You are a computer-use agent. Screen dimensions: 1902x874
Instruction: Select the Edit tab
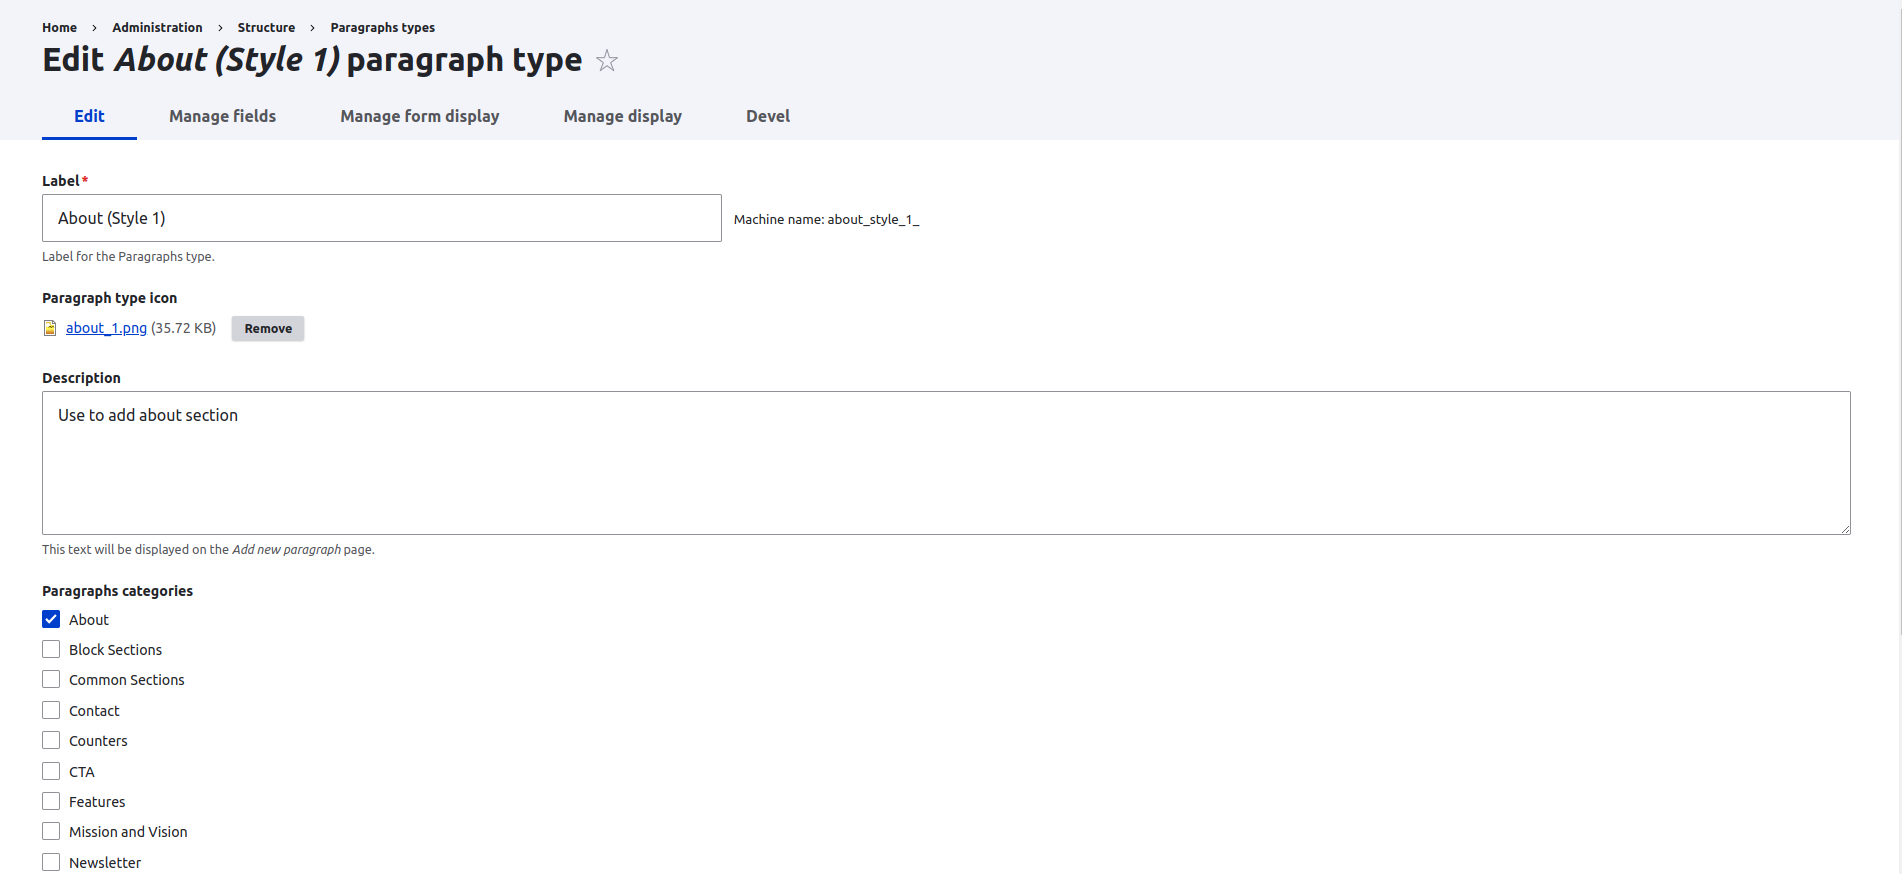pos(89,116)
